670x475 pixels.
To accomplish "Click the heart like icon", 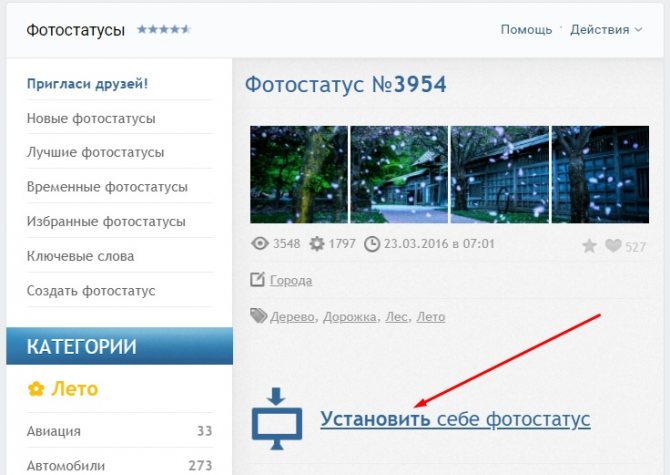I will point(613,246).
